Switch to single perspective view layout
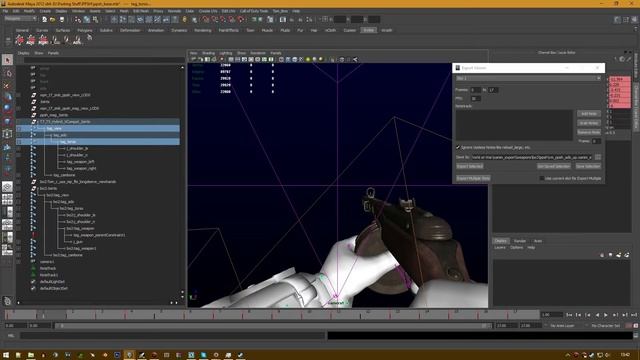640x360 pixels. 7,187
